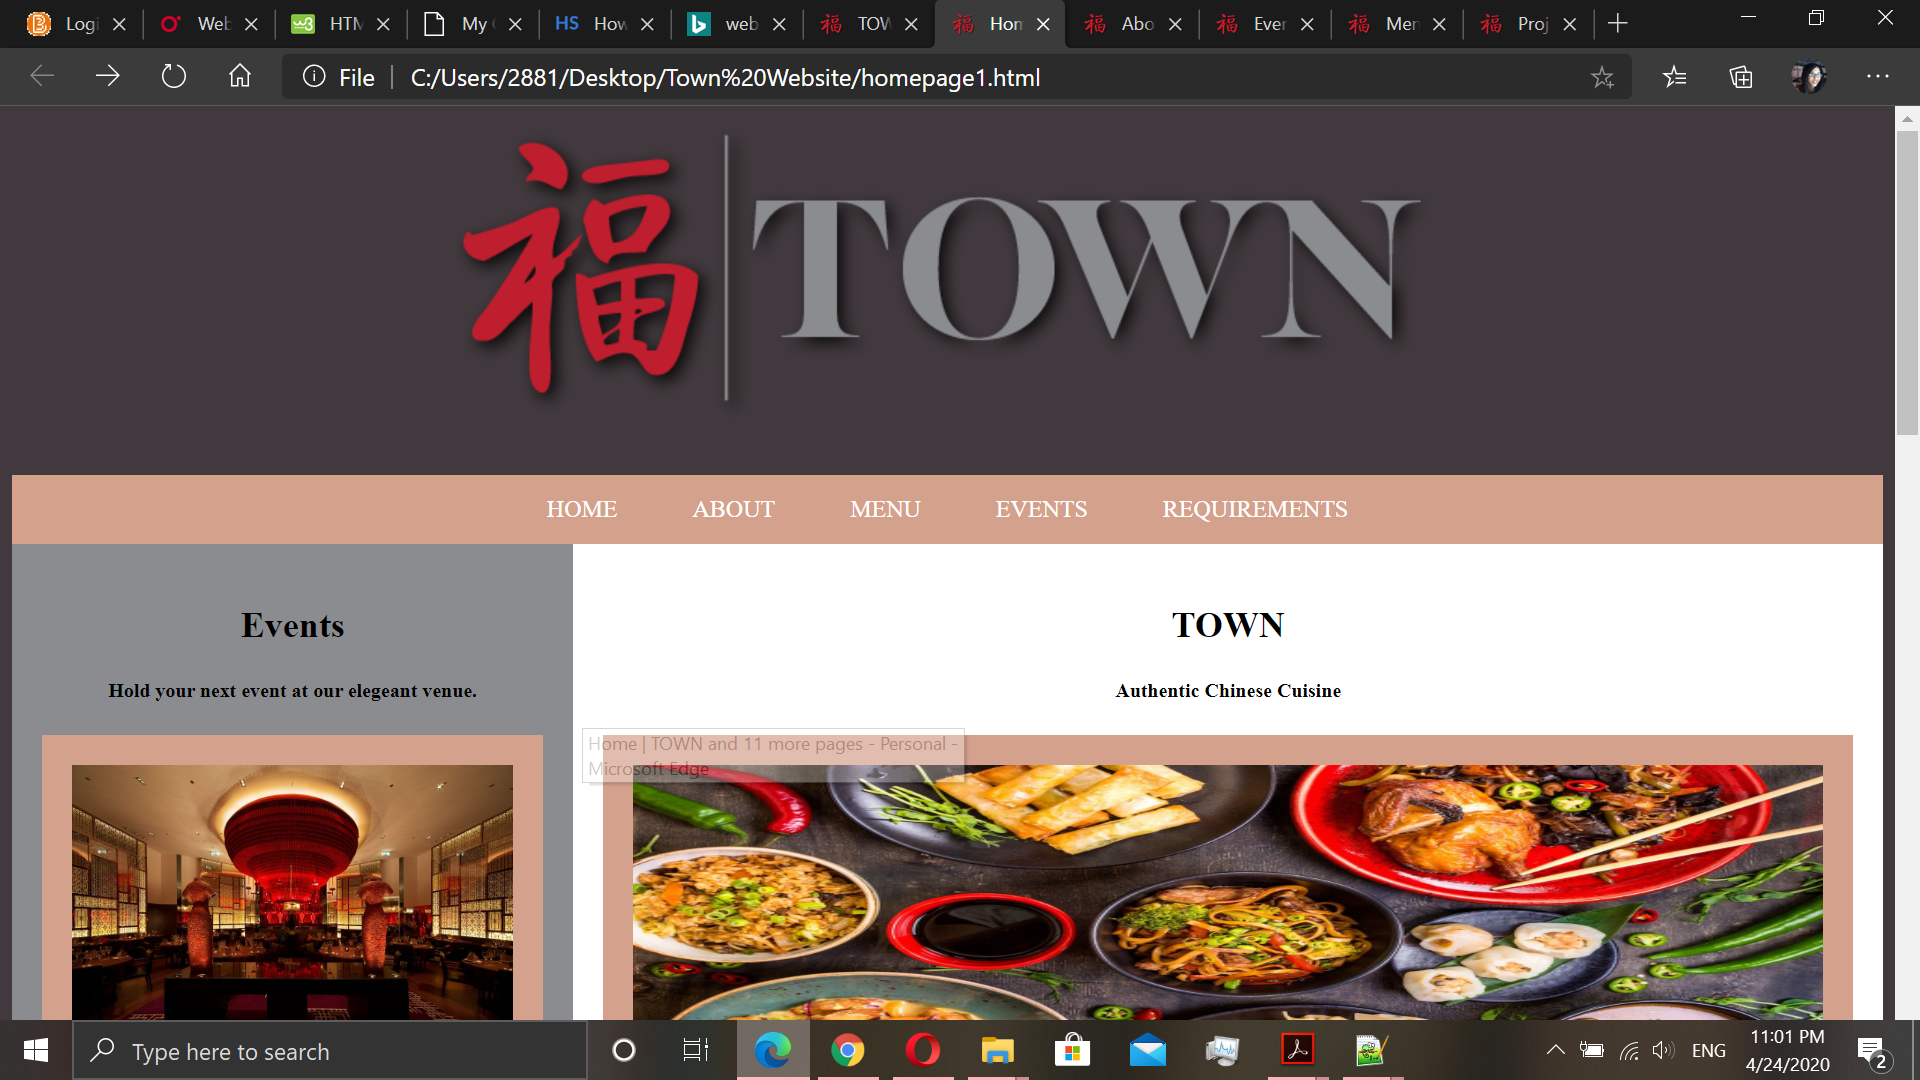Image resolution: width=1920 pixels, height=1080 pixels.
Task: Click the browser Back arrow
Action: pos(42,77)
